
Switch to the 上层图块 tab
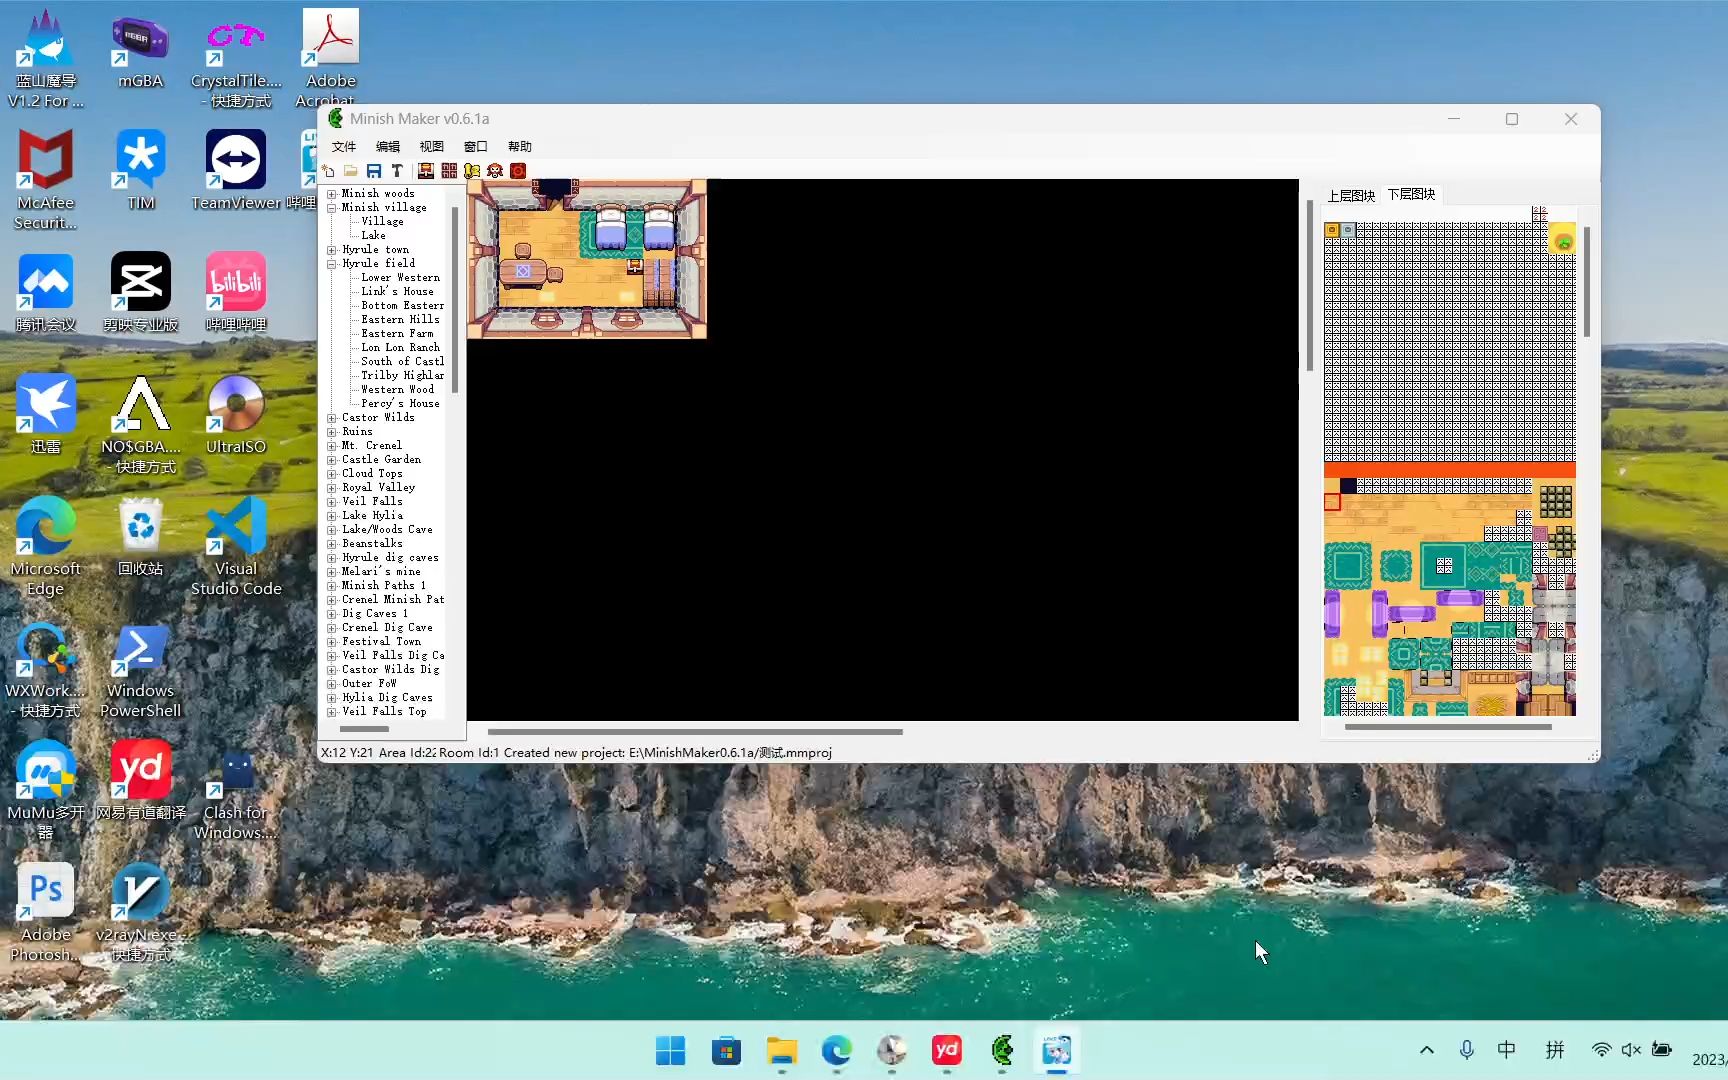(x=1351, y=195)
